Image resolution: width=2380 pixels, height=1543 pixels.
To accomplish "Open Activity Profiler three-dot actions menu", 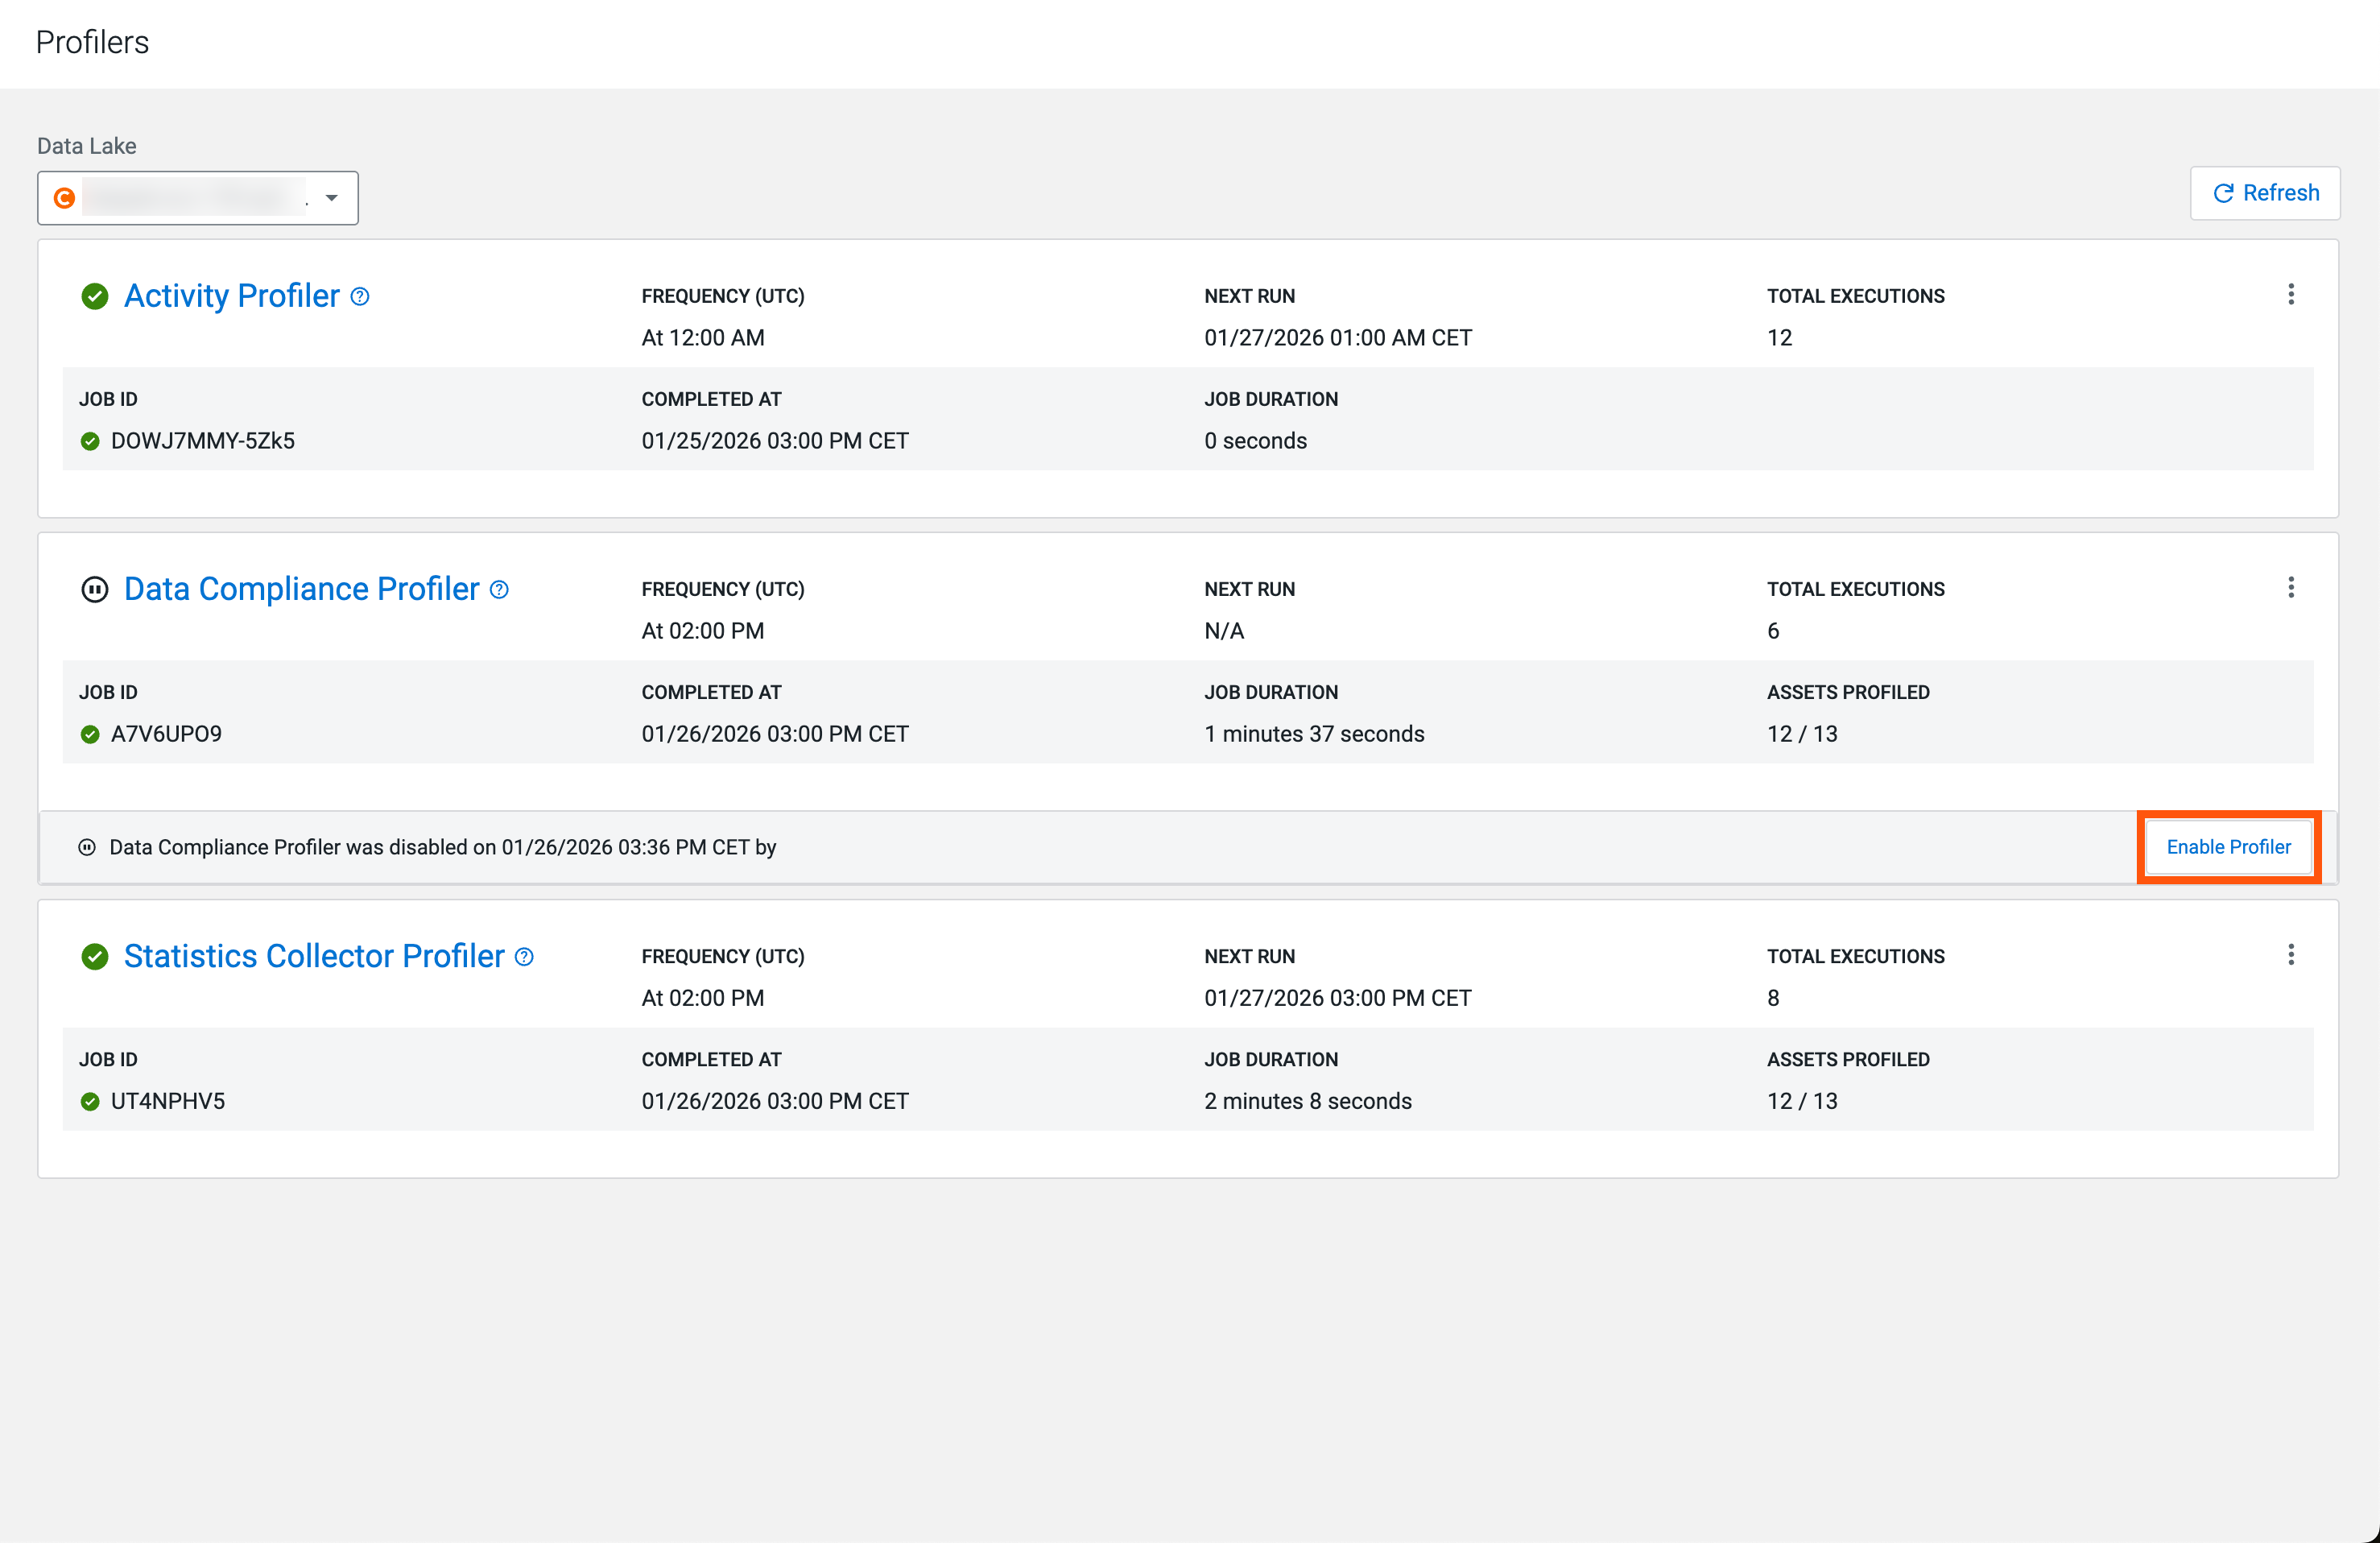I will tap(2290, 294).
